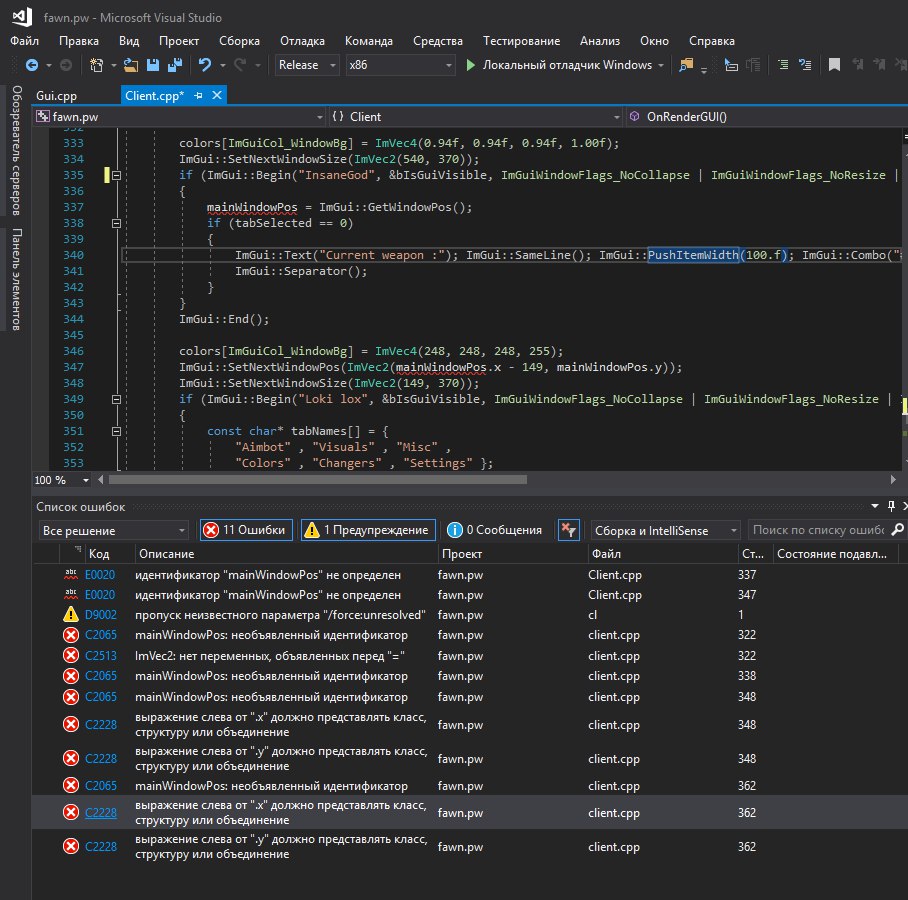Open the Отладка menu
The image size is (908, 900).
pos(302,41)
